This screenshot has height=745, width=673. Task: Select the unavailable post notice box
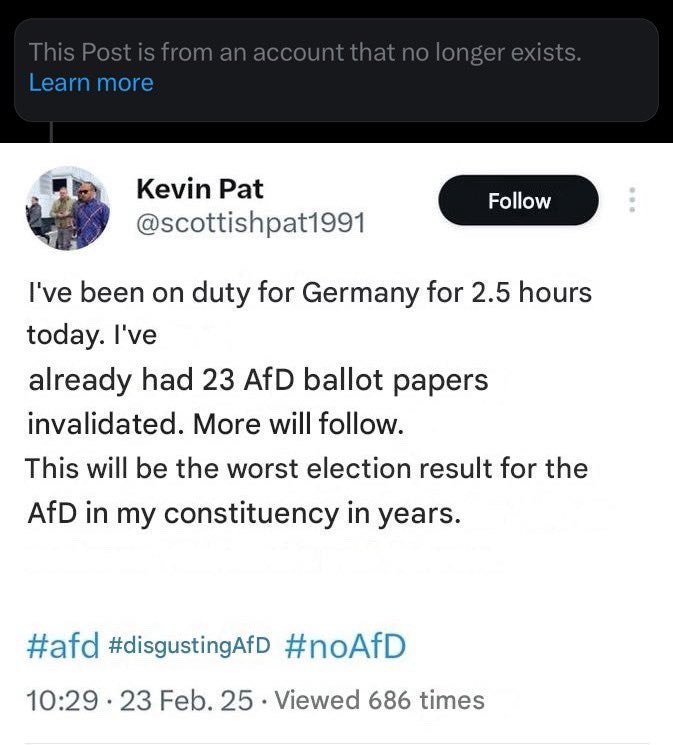pos(336,70)
